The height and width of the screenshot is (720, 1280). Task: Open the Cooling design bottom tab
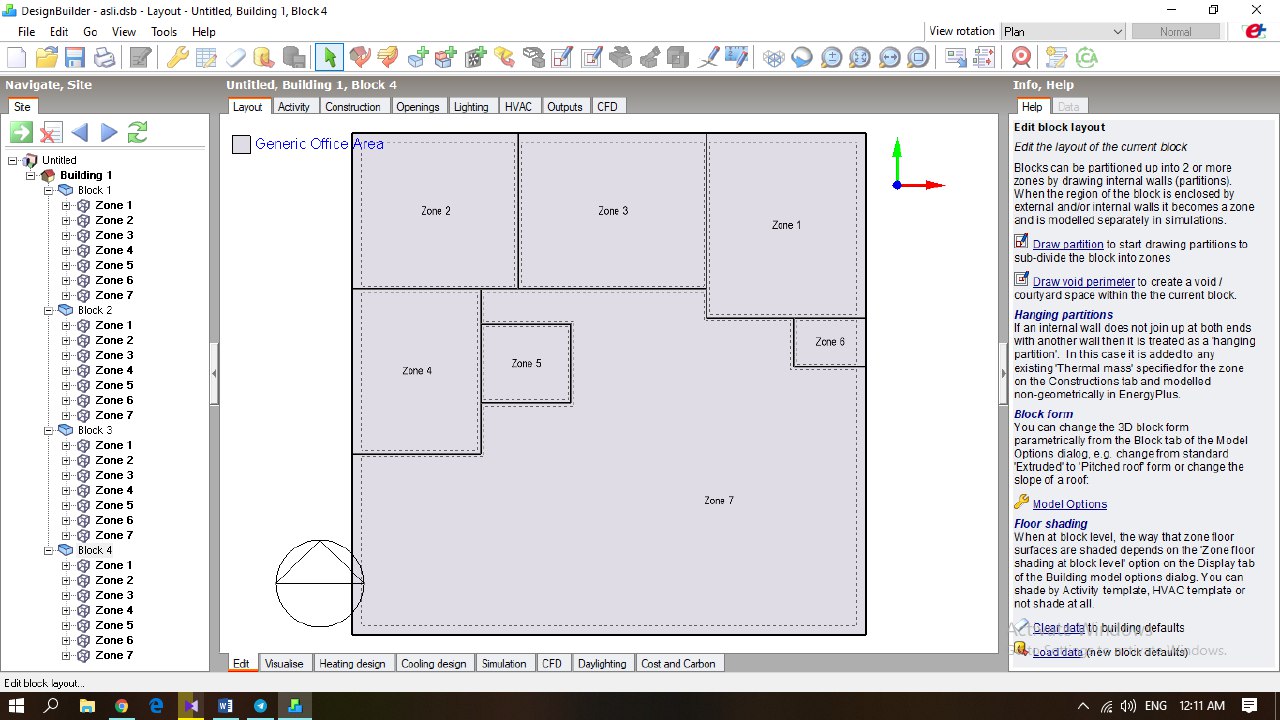(434, 663)
